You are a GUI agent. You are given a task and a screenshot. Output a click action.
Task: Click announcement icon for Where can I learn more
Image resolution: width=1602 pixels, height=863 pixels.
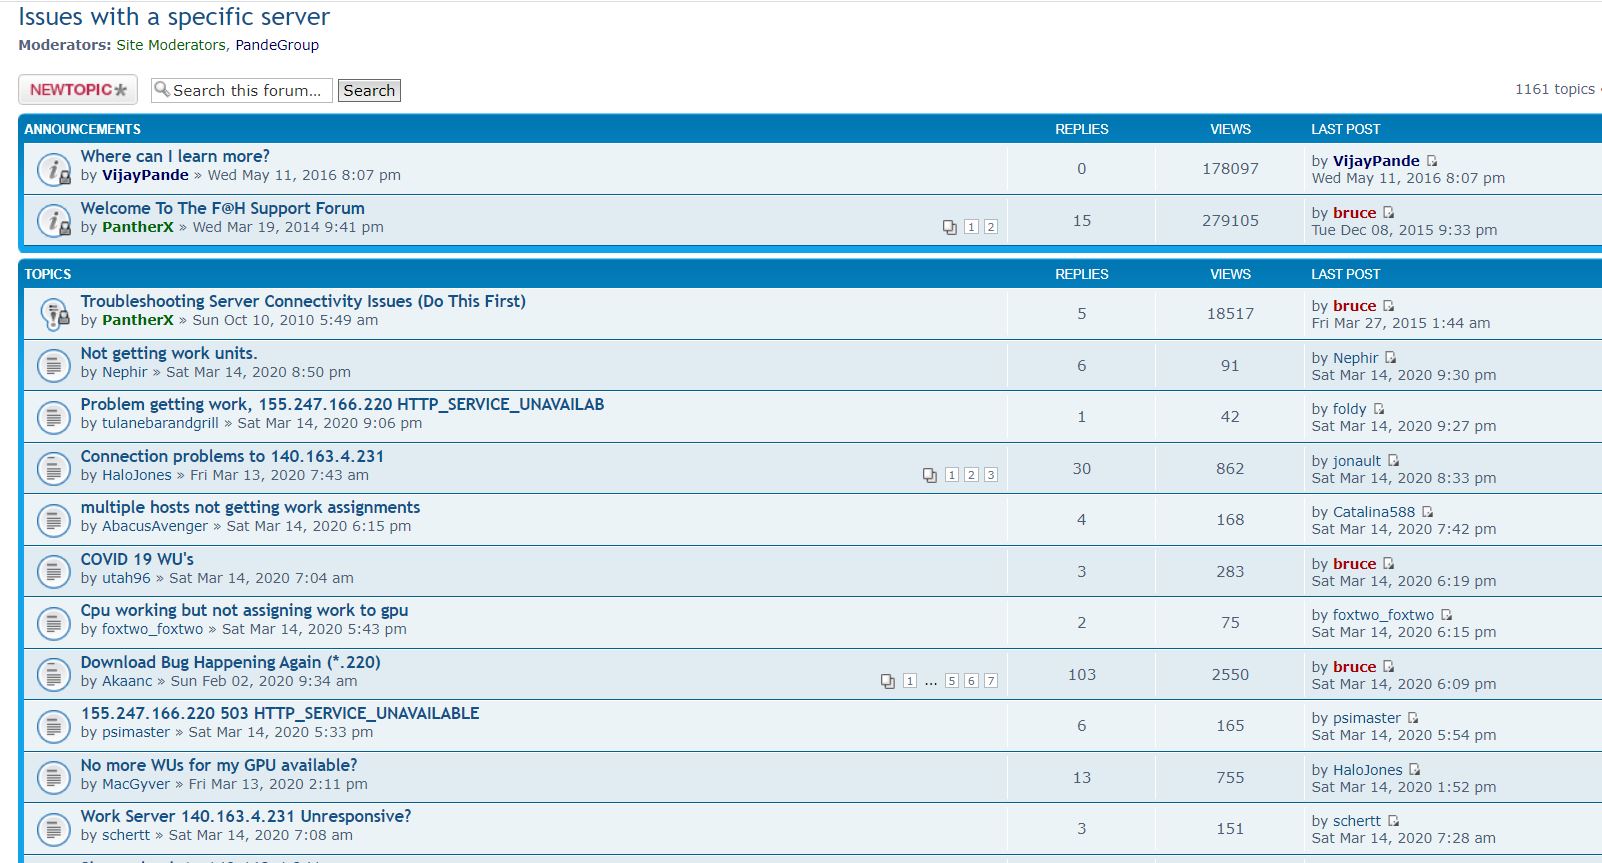pos(53,169)
